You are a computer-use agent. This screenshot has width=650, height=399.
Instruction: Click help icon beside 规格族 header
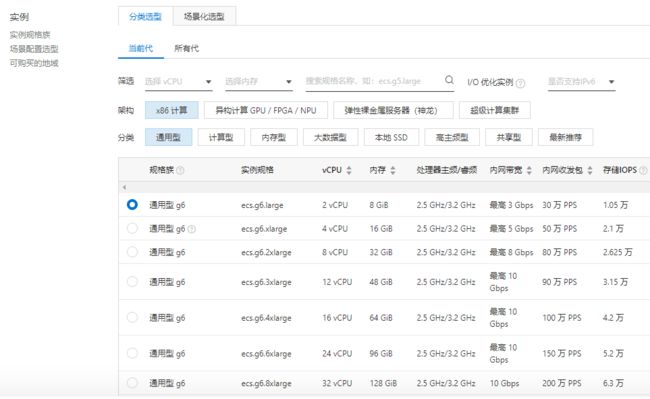pyautogui.click(x=180, y=170)
